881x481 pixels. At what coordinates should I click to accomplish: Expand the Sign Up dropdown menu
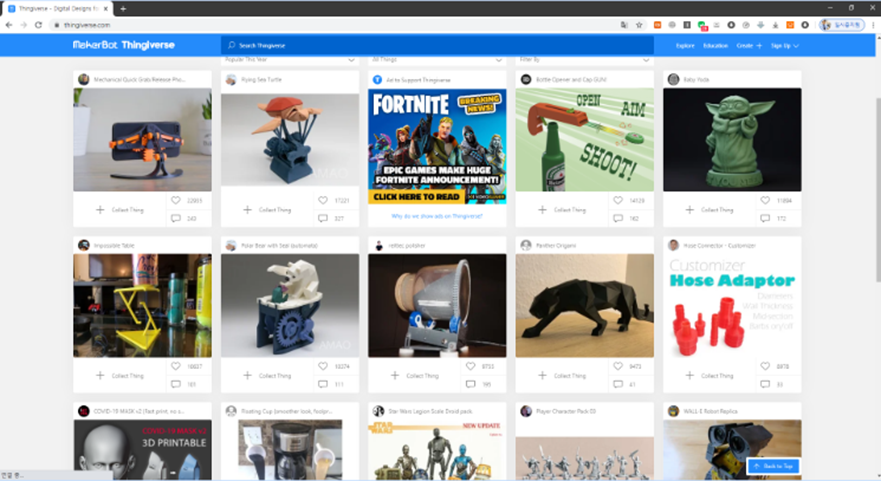tap(784, 46)
